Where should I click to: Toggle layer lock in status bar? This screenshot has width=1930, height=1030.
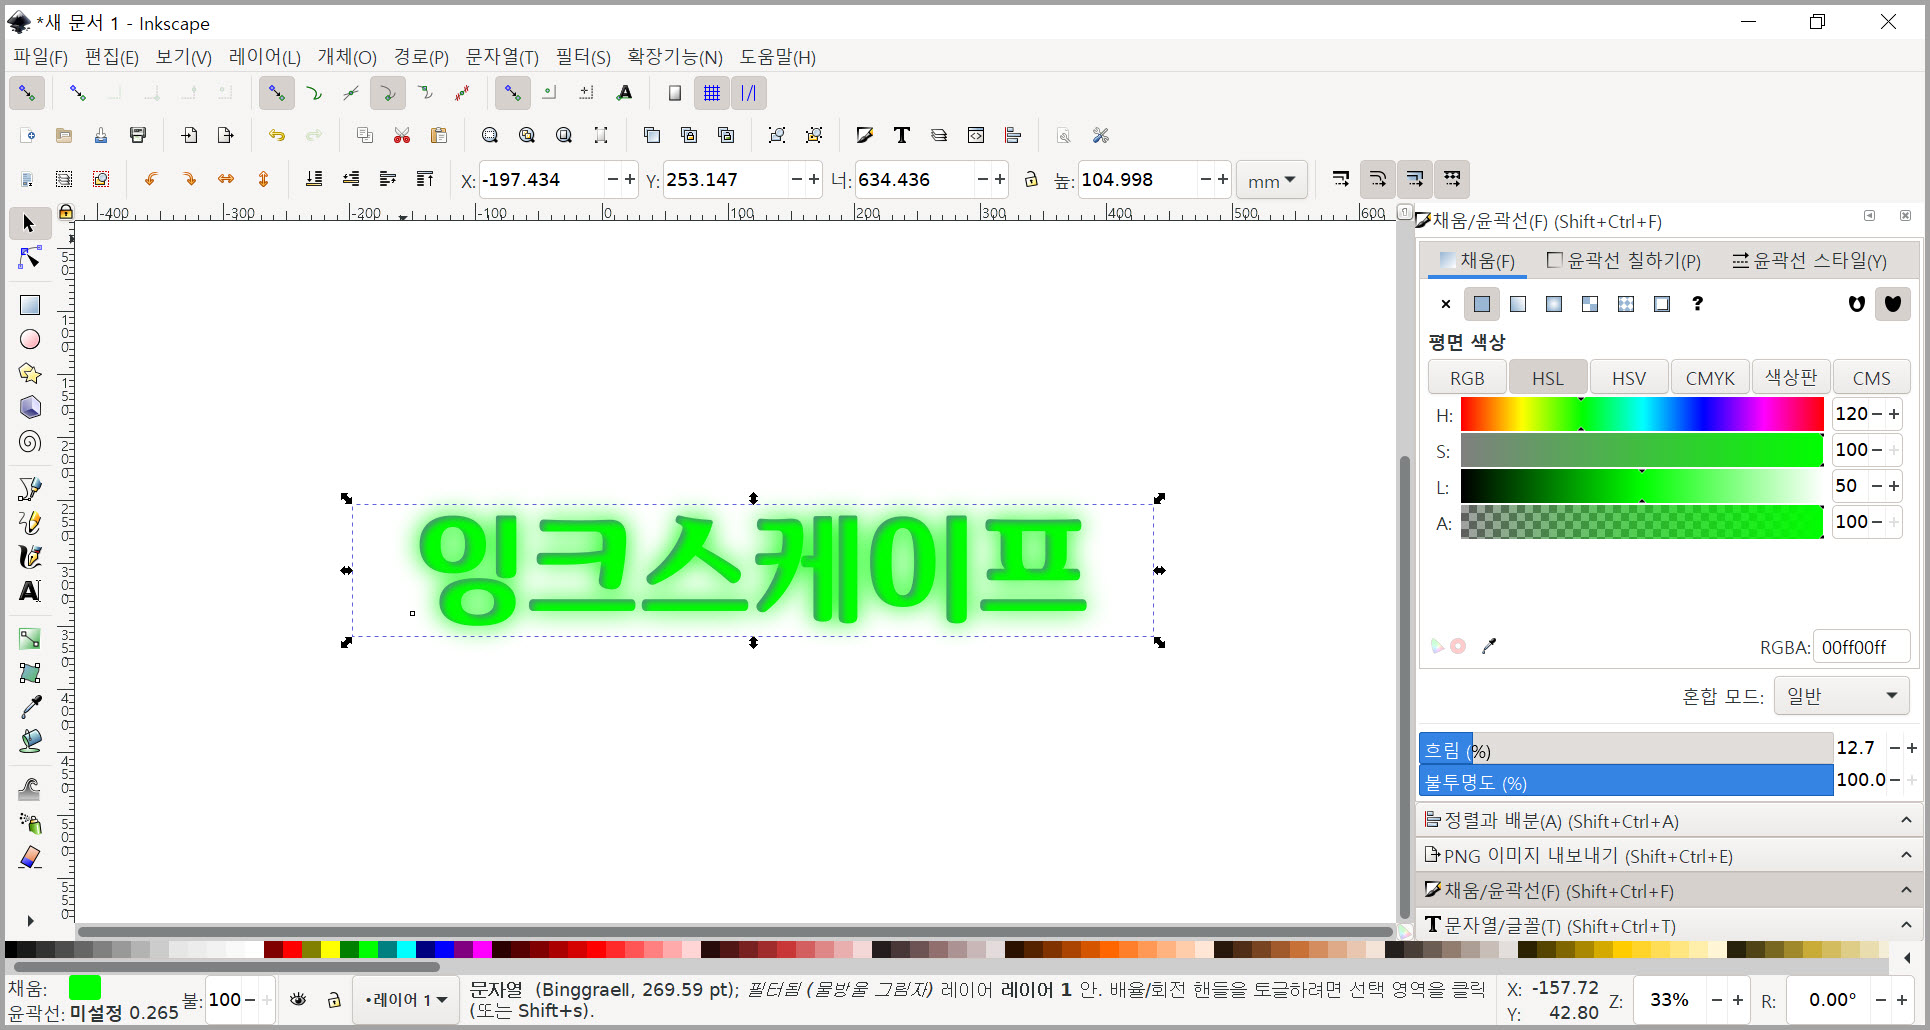(334, 999)
